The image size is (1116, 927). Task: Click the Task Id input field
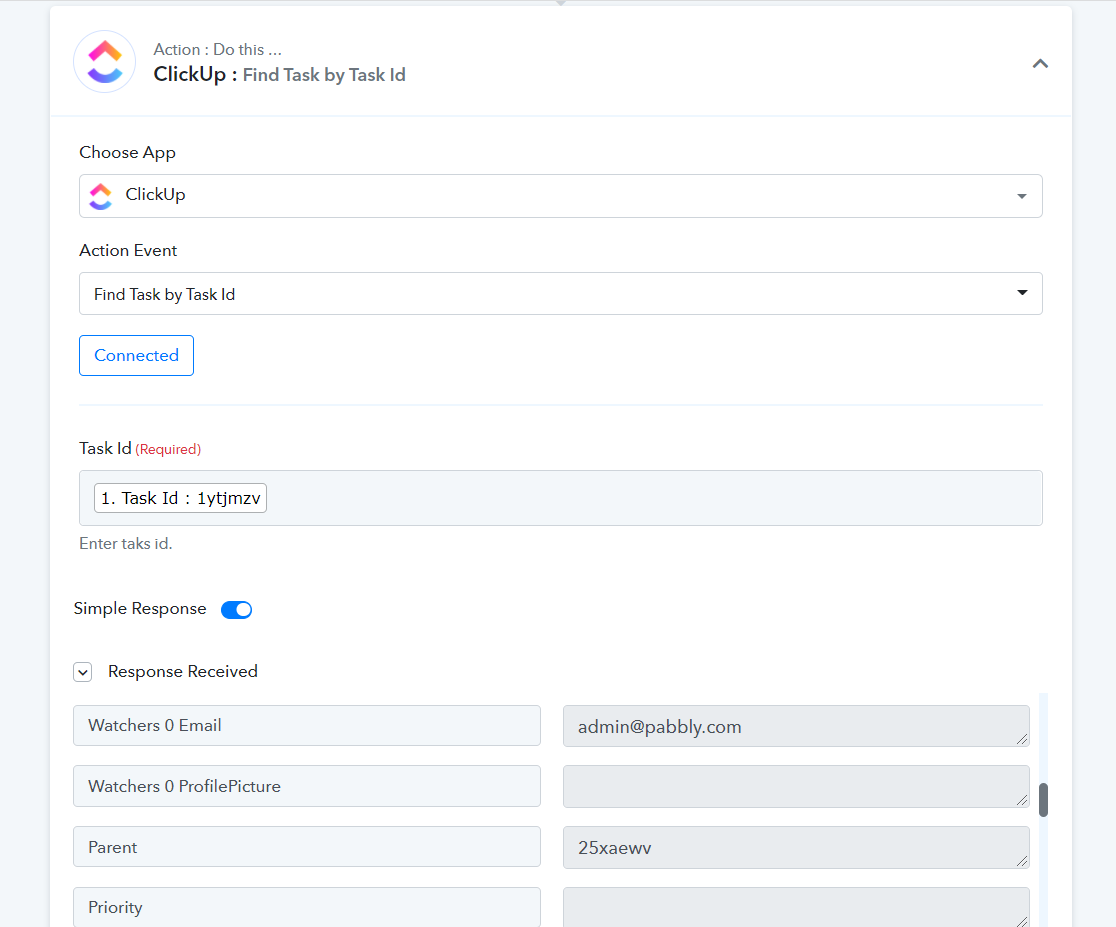pos(560,498)
